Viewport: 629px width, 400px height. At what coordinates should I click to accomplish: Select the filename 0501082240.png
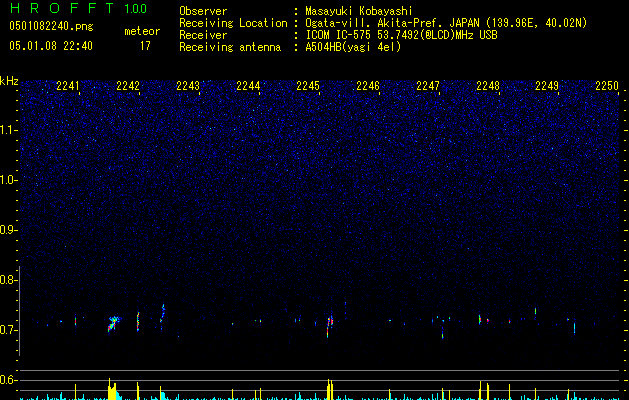(x=51, y=26)
